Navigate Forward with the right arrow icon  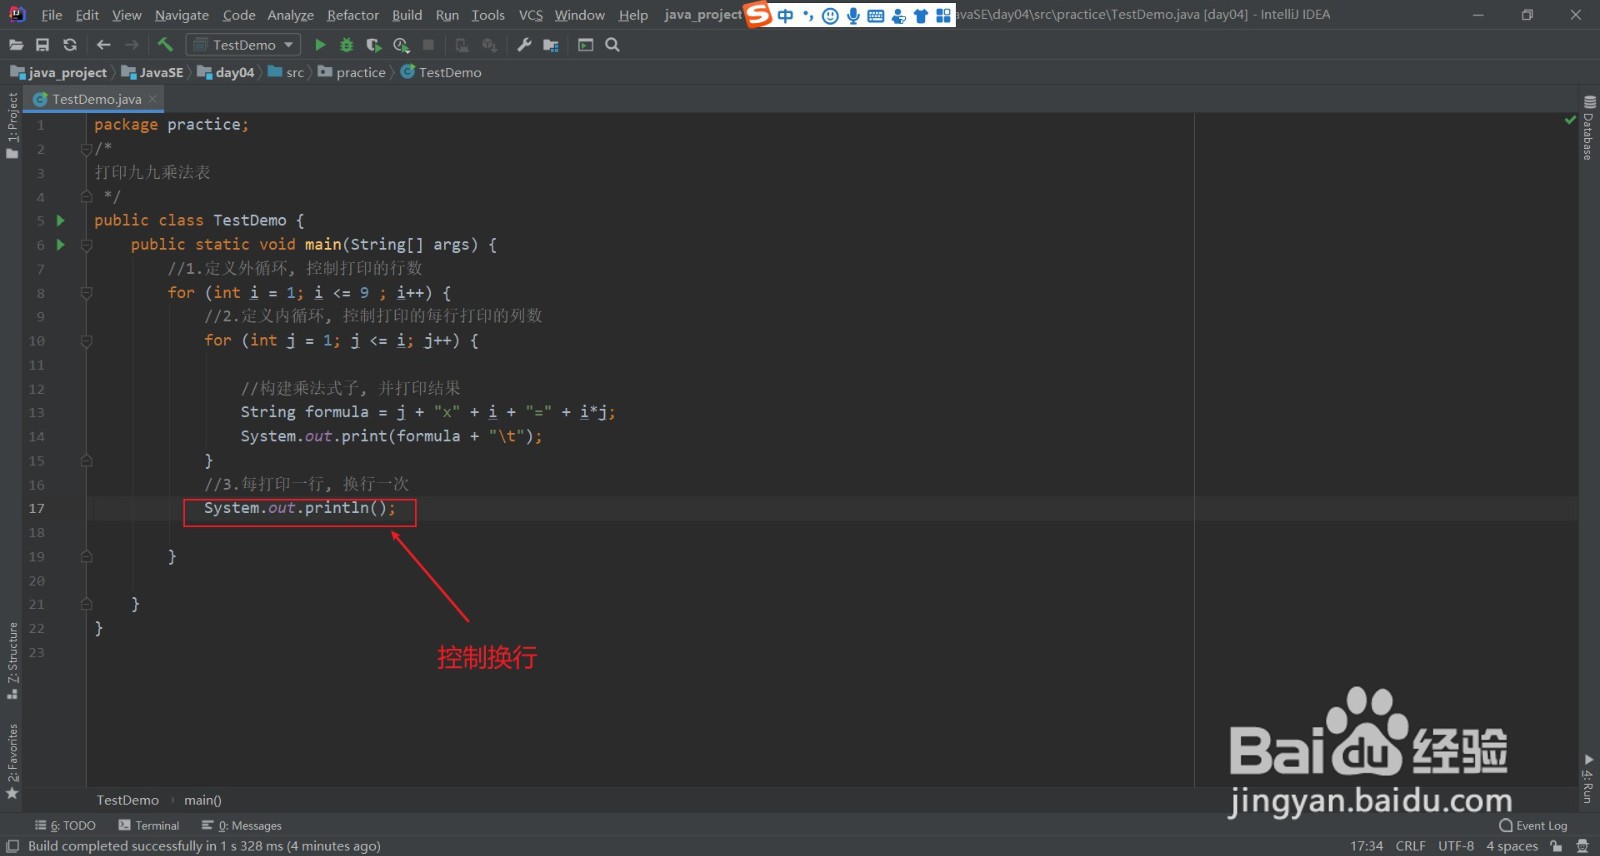pos(132,45)
